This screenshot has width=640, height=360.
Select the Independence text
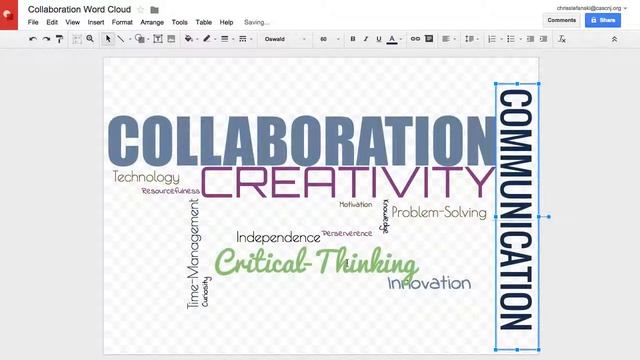(278, 238)
